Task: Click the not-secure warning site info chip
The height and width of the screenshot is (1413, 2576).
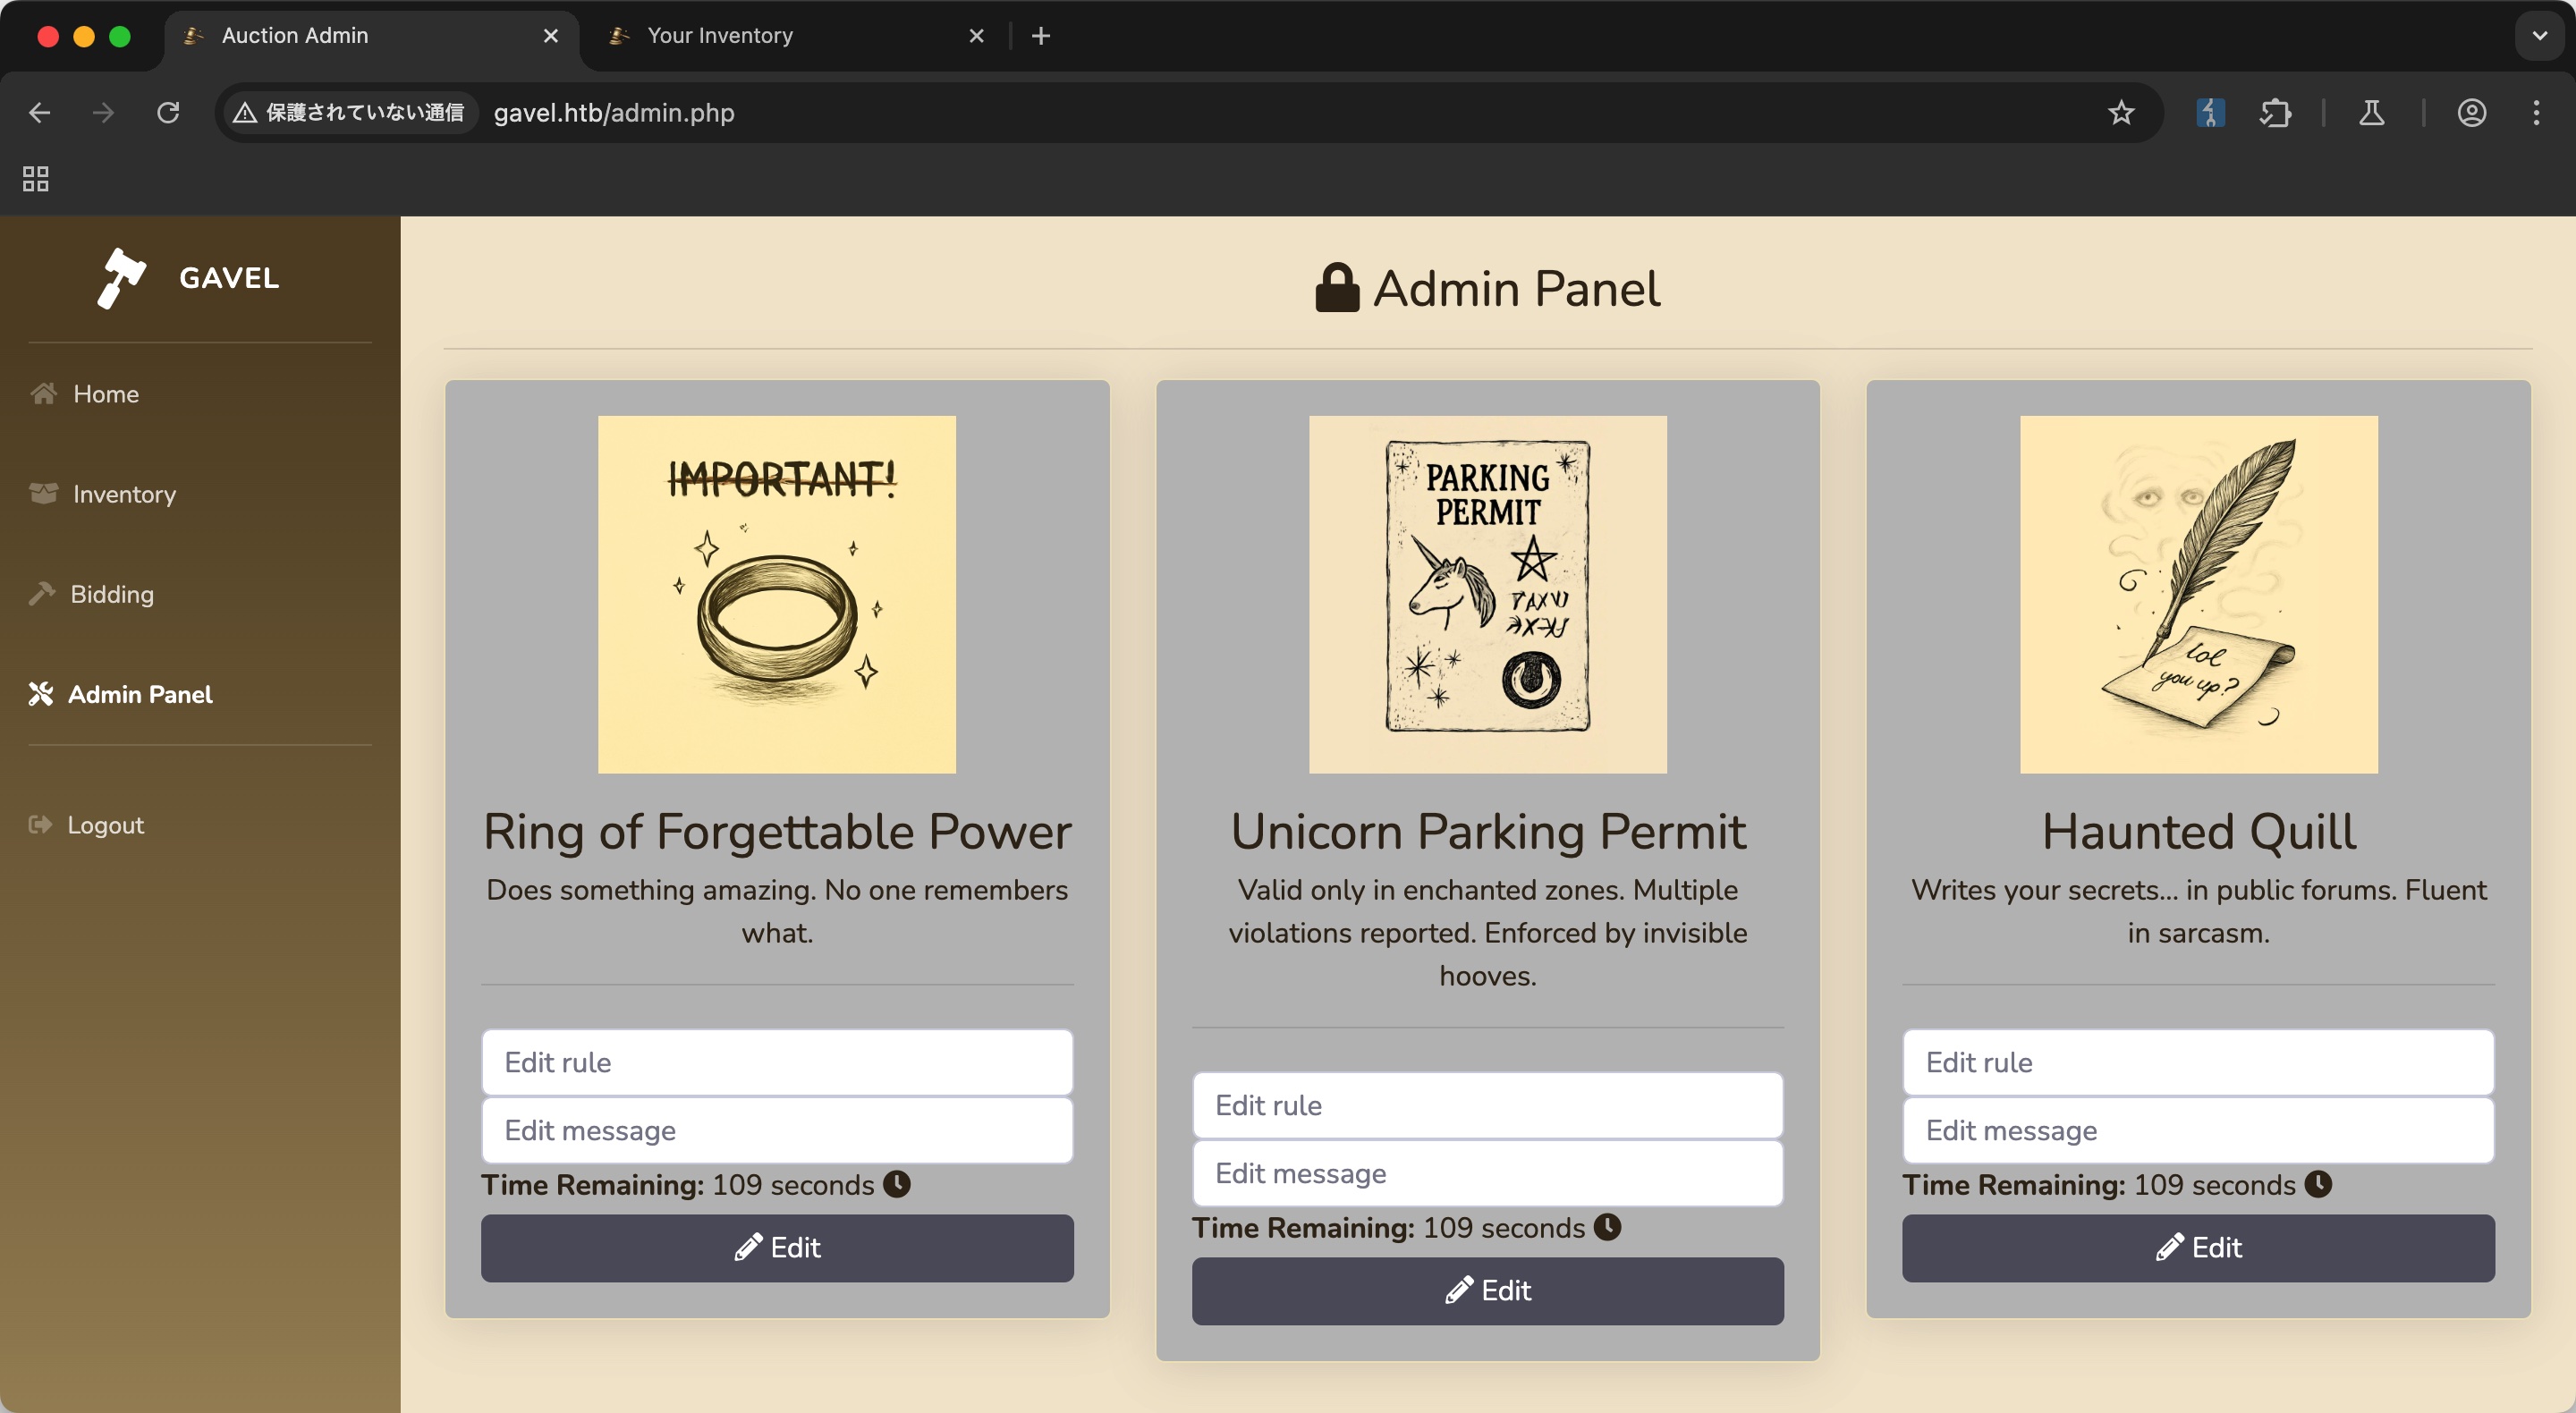Action: [x=349, y=113]
